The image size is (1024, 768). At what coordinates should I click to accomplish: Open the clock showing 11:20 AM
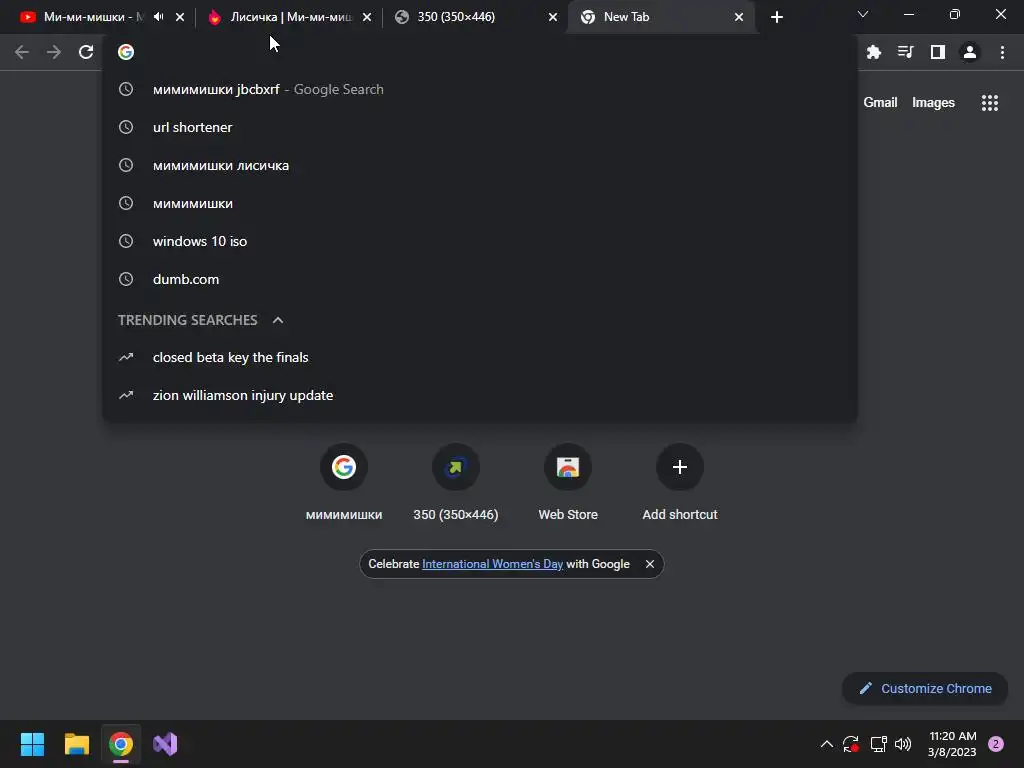[952, 744]
